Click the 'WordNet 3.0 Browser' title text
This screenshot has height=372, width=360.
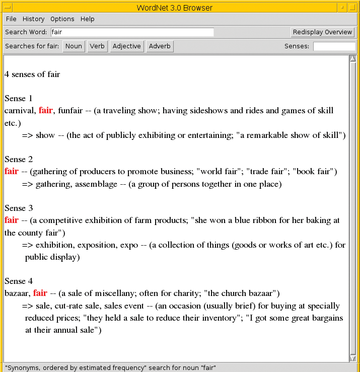click(x=174, y=7)
